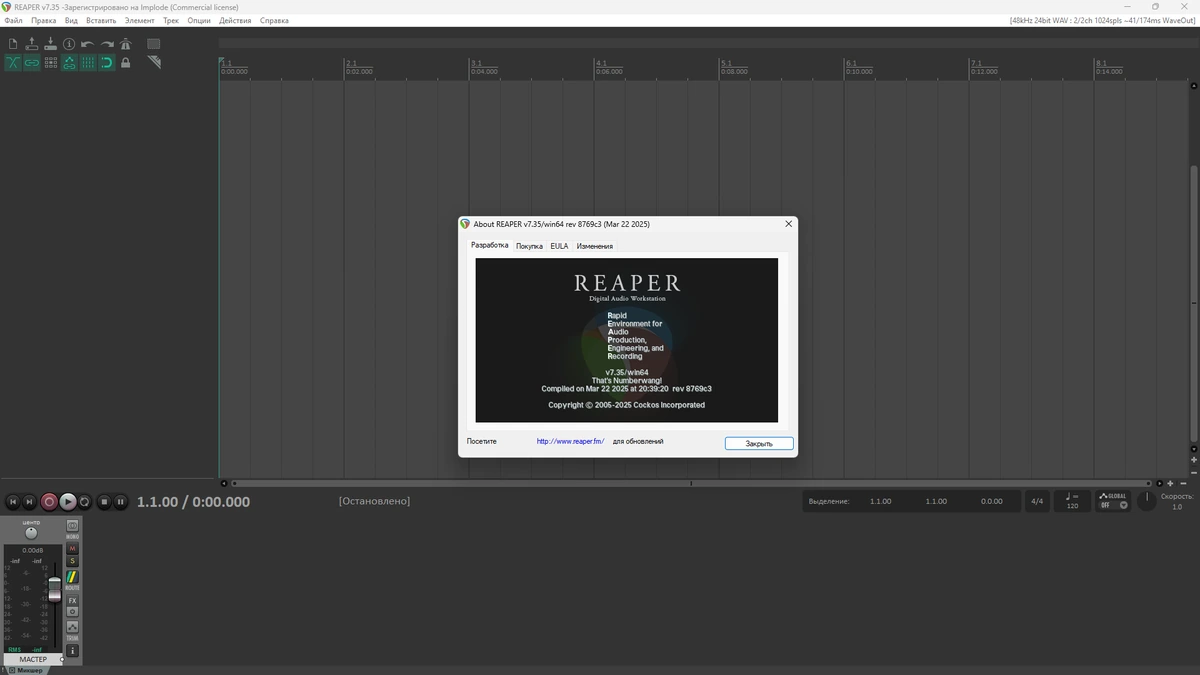The image size is (1200, 675).
Task: Click the 4/4 time signature box
Action: tap(1037, 501)
